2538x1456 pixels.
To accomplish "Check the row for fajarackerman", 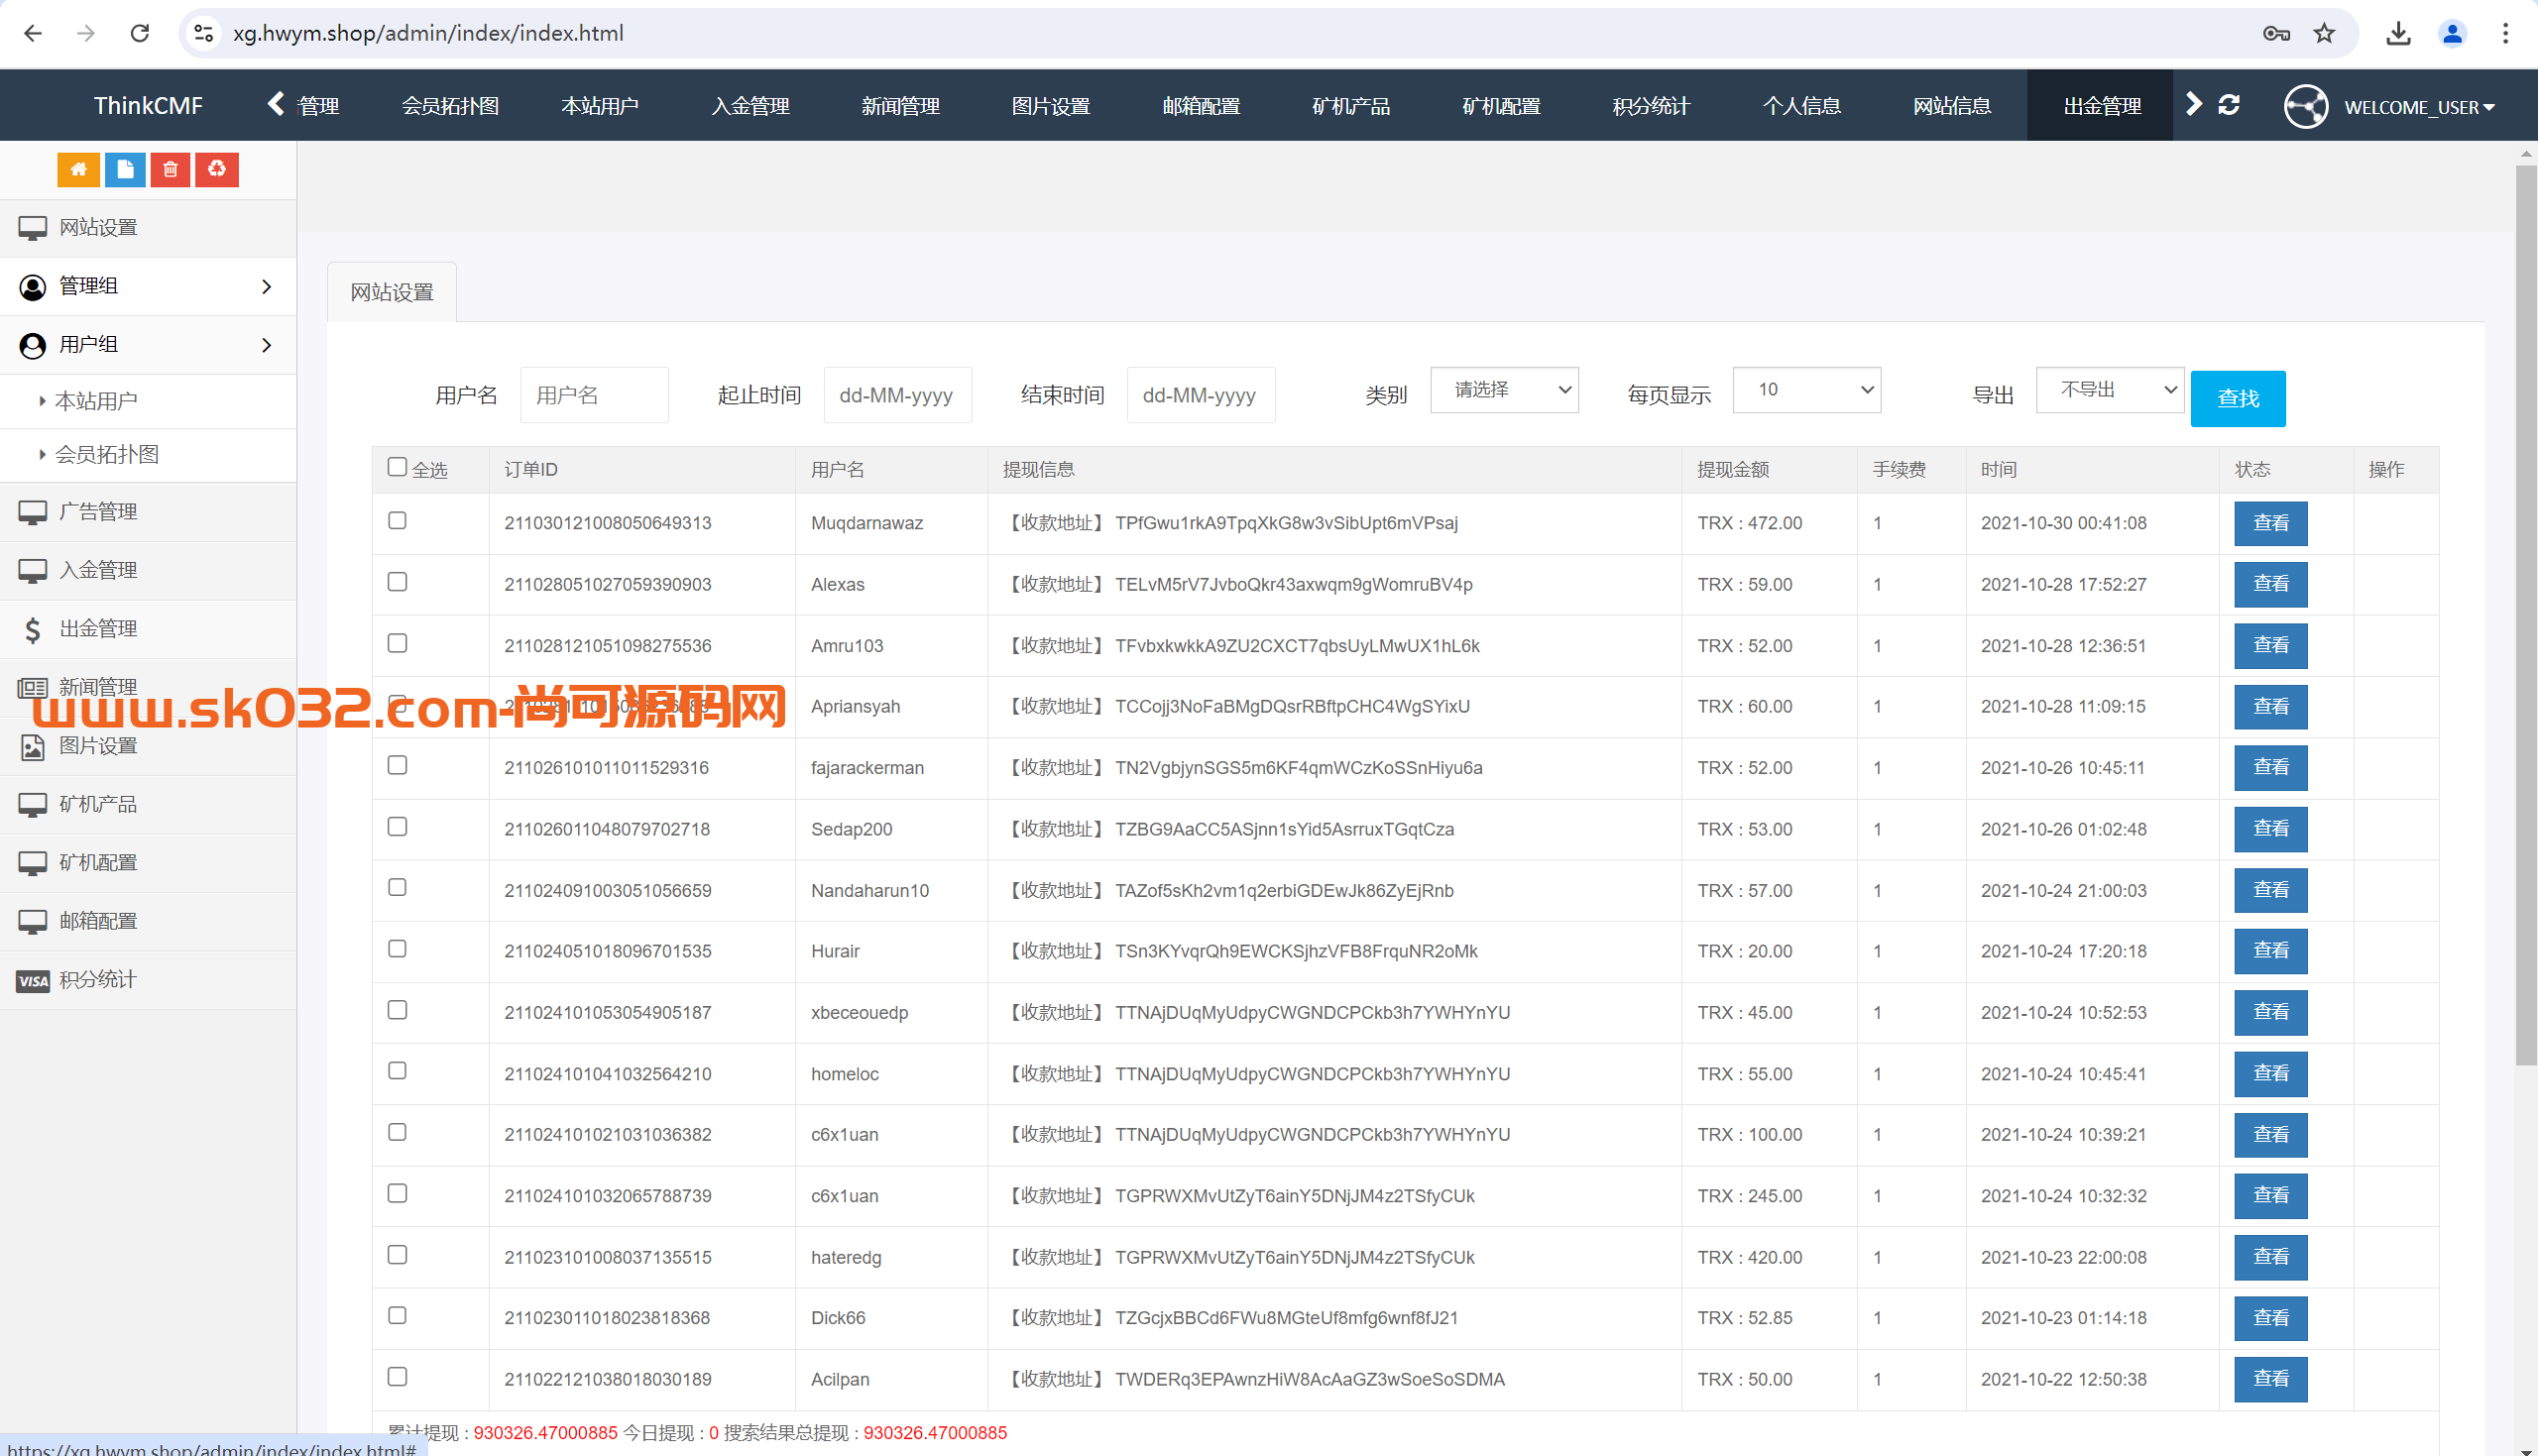I will (x=397, y=765).
